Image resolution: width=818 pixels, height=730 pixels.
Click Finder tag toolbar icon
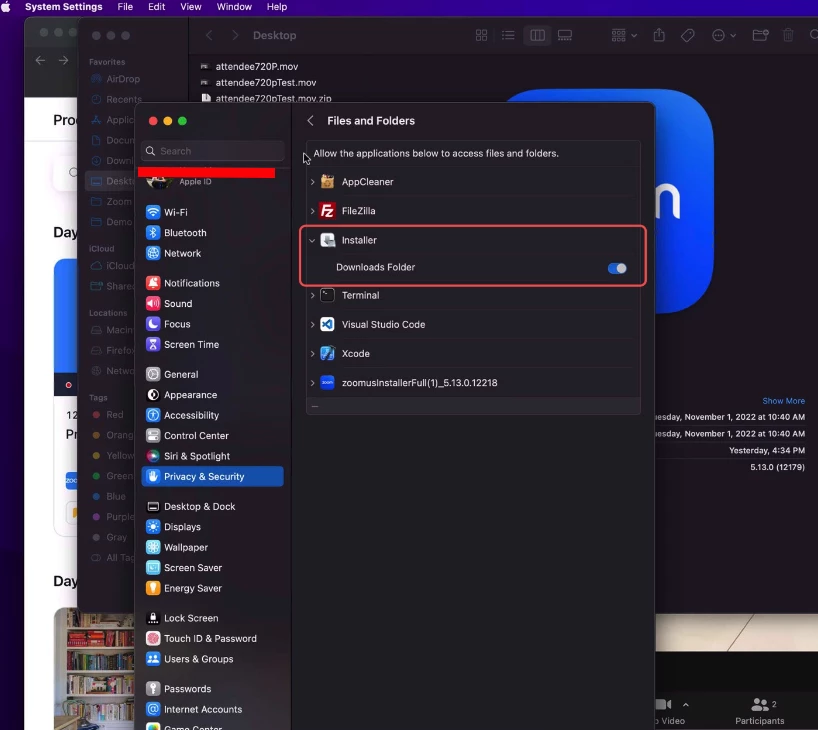688,35
